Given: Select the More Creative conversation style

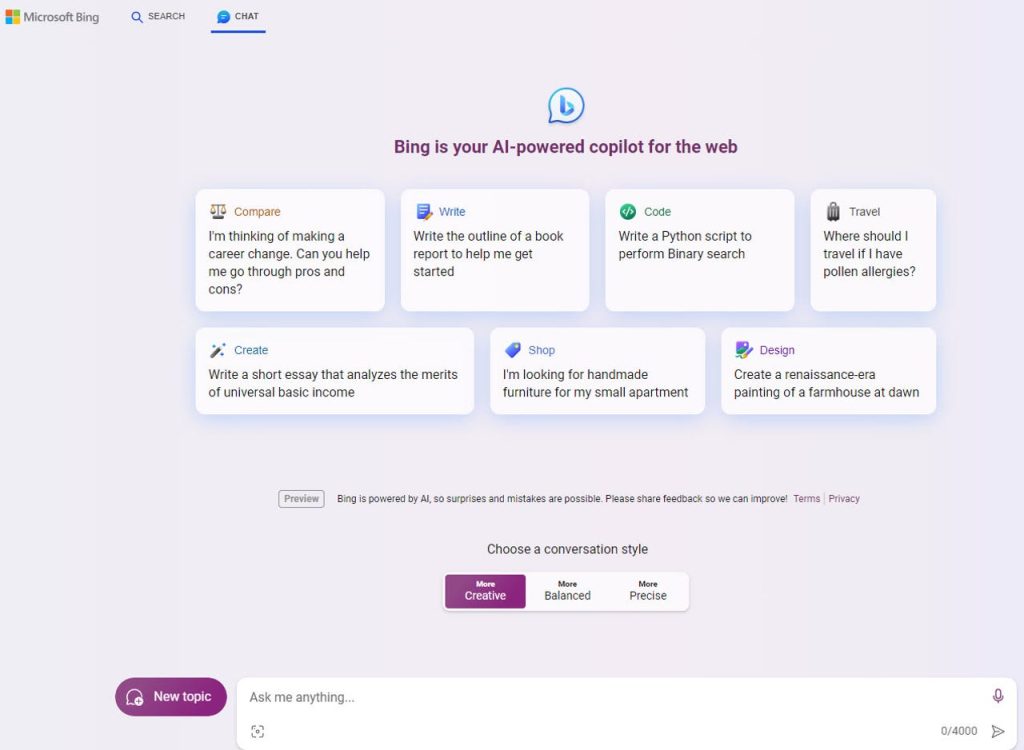Looking at the screenshot, I should pos(485,591).
